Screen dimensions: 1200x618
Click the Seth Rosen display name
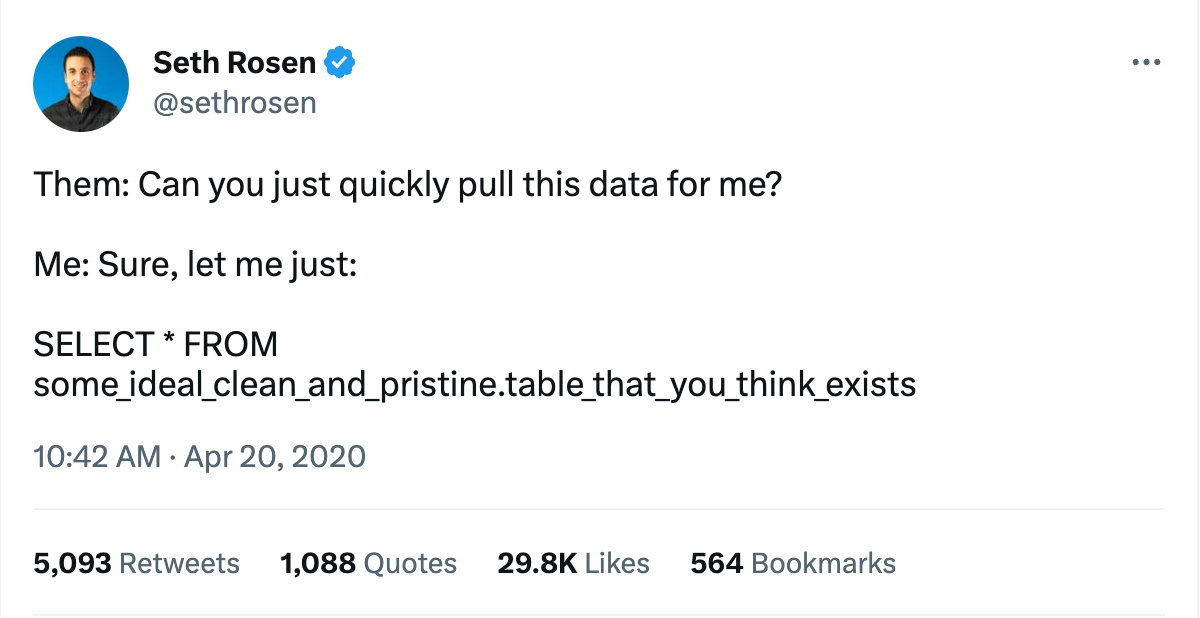234,63
